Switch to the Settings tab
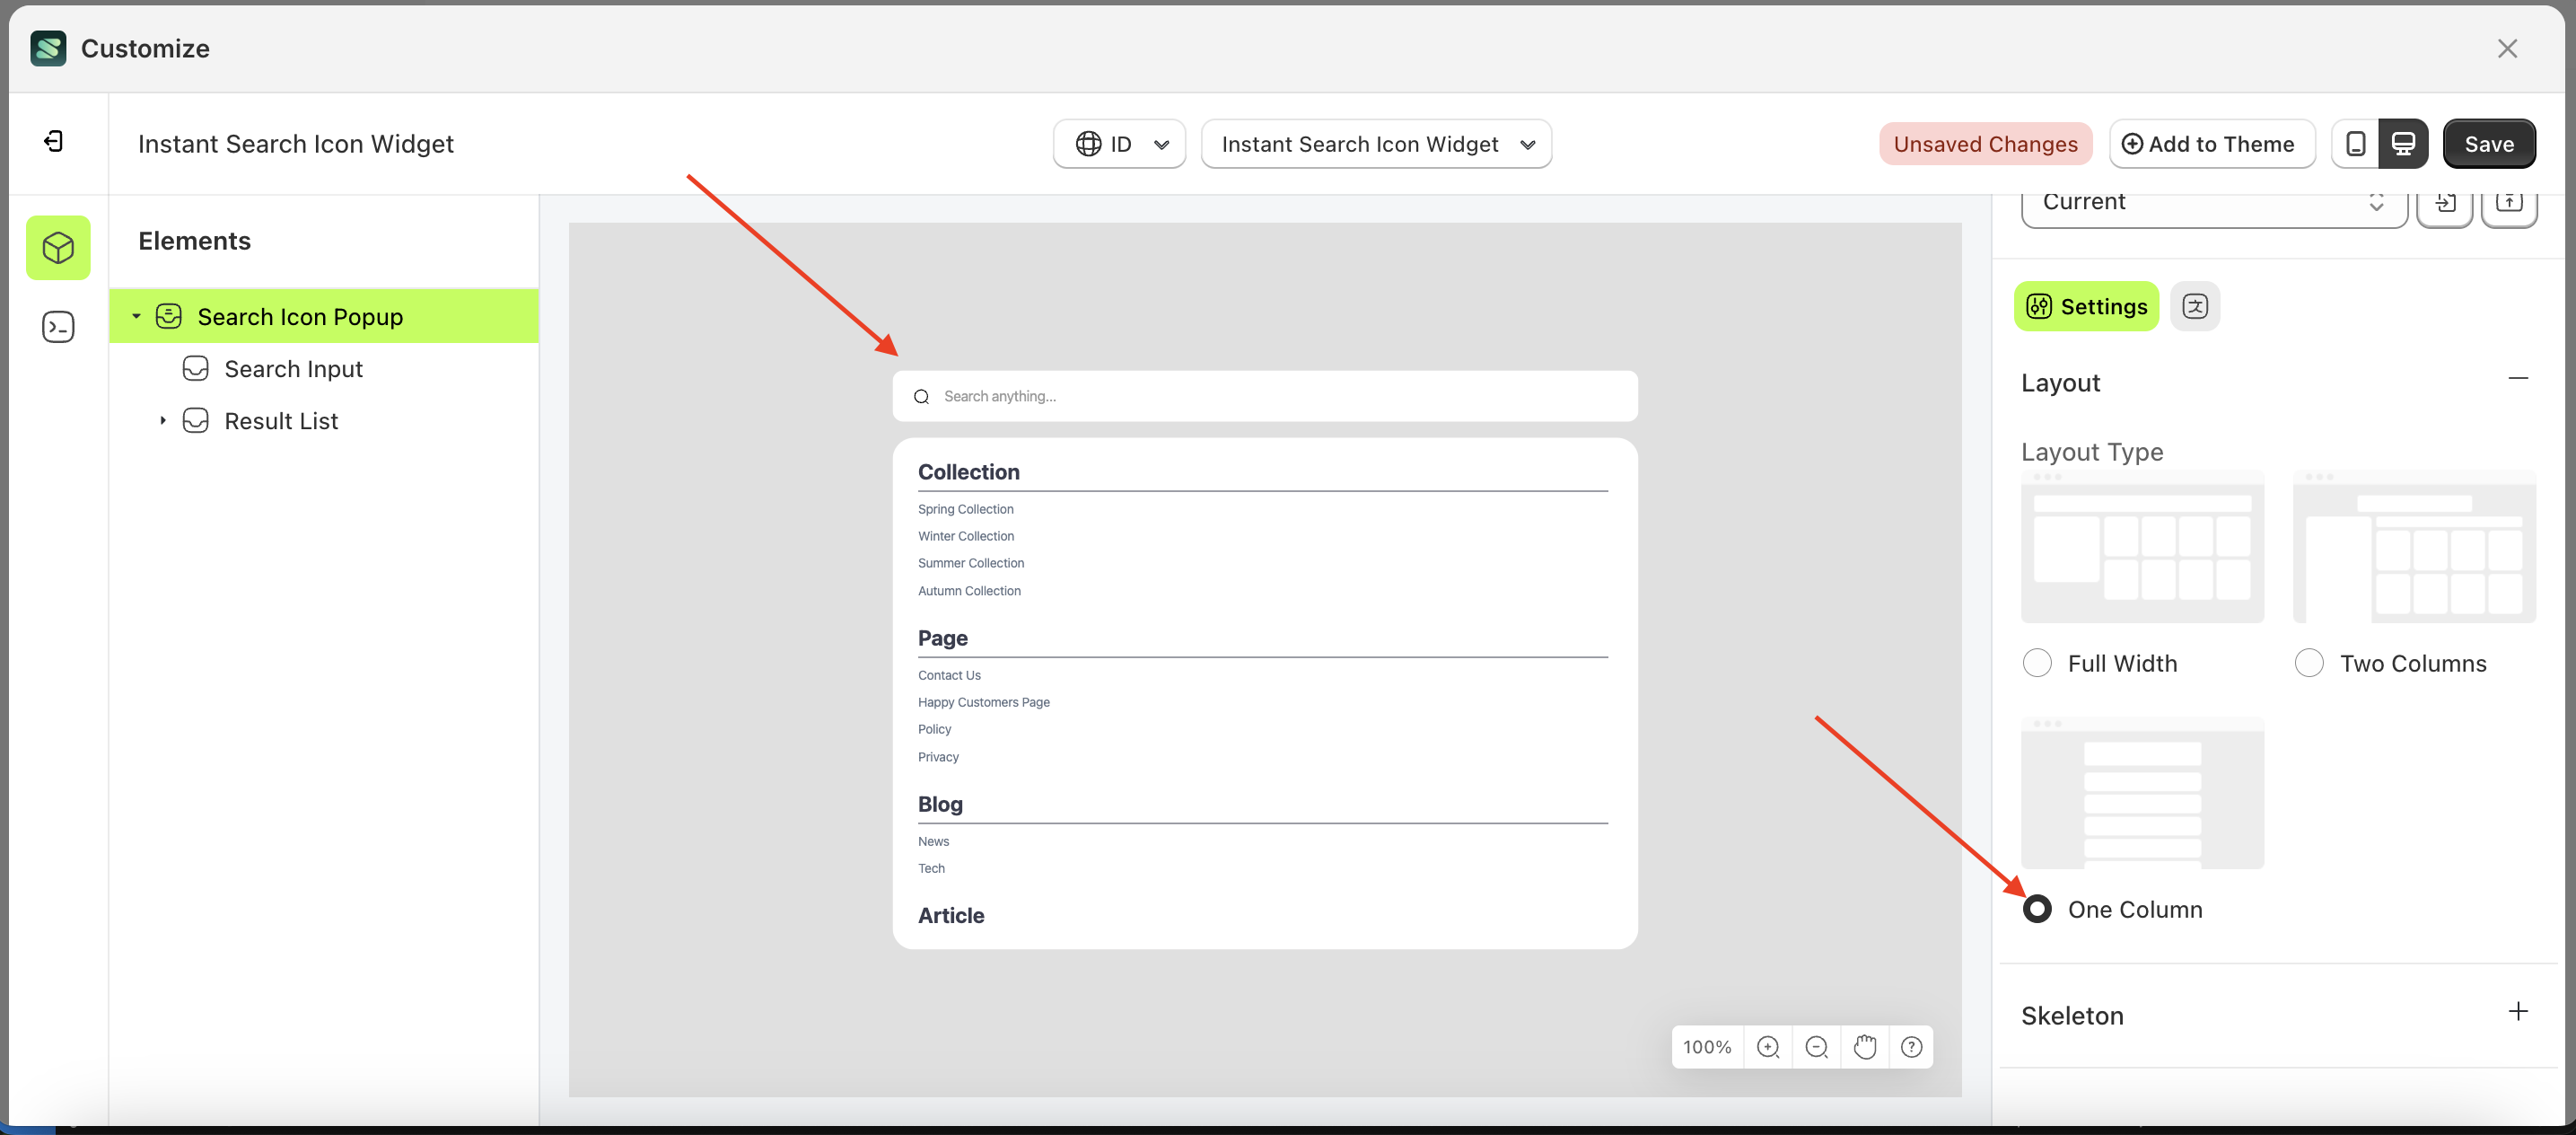This screenshot has height=1135, width=2576. coord(2085,306)
